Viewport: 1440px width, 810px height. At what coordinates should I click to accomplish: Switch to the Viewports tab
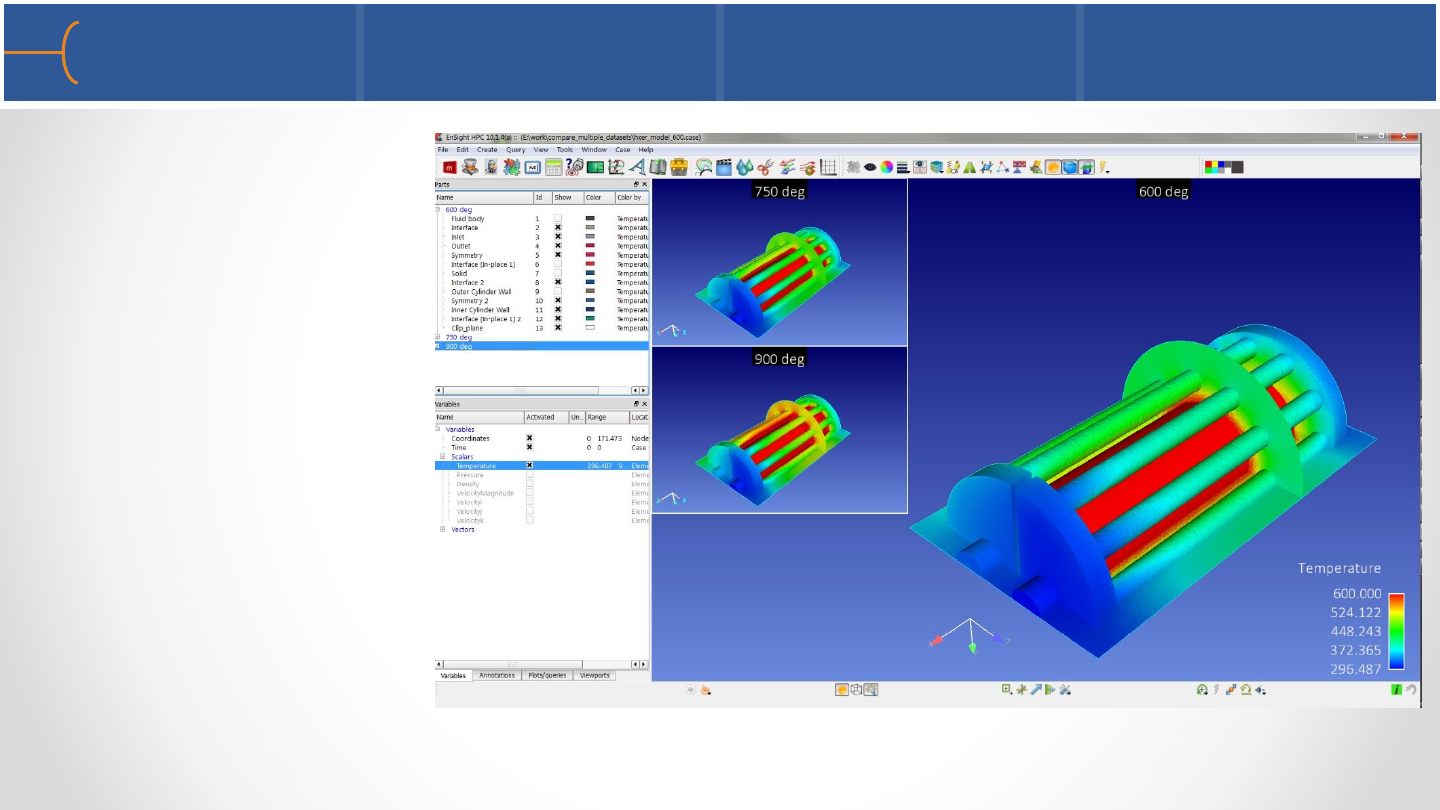tap(595, 675)
